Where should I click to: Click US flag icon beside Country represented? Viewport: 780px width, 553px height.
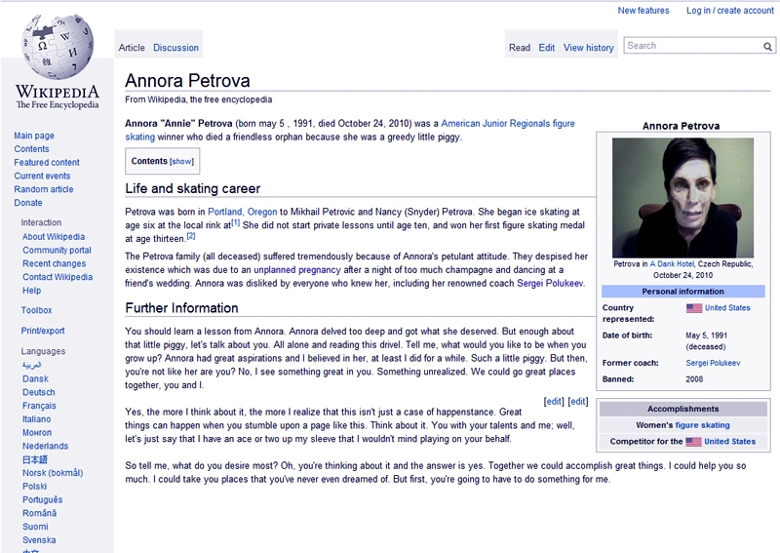click(694, 308)
